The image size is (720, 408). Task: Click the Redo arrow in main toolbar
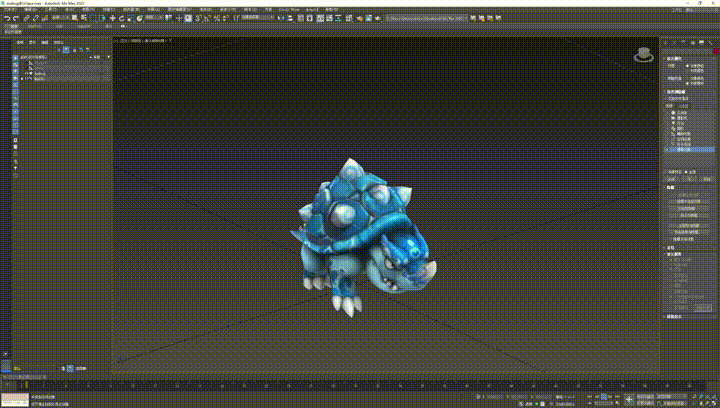(16, 18)
